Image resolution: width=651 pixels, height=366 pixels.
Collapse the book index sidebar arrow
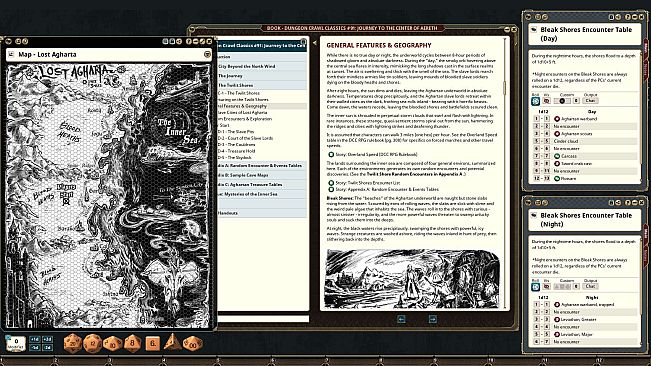point(314,43)
